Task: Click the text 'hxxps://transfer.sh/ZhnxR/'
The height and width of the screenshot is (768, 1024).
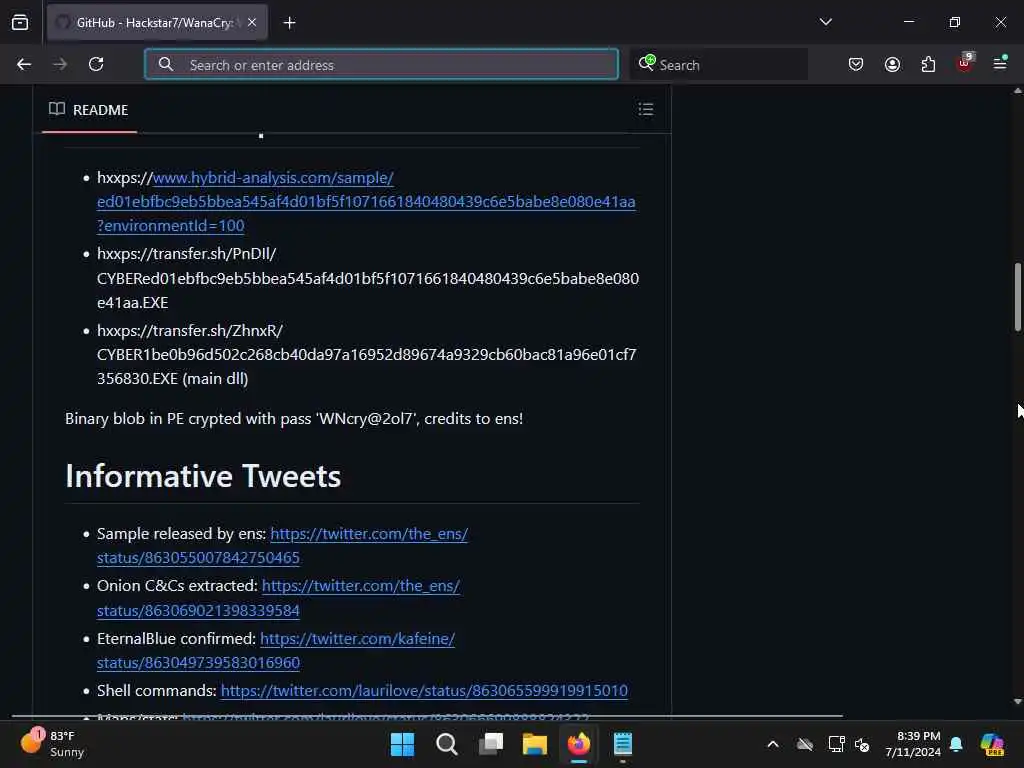Action: tap(189, 330)
